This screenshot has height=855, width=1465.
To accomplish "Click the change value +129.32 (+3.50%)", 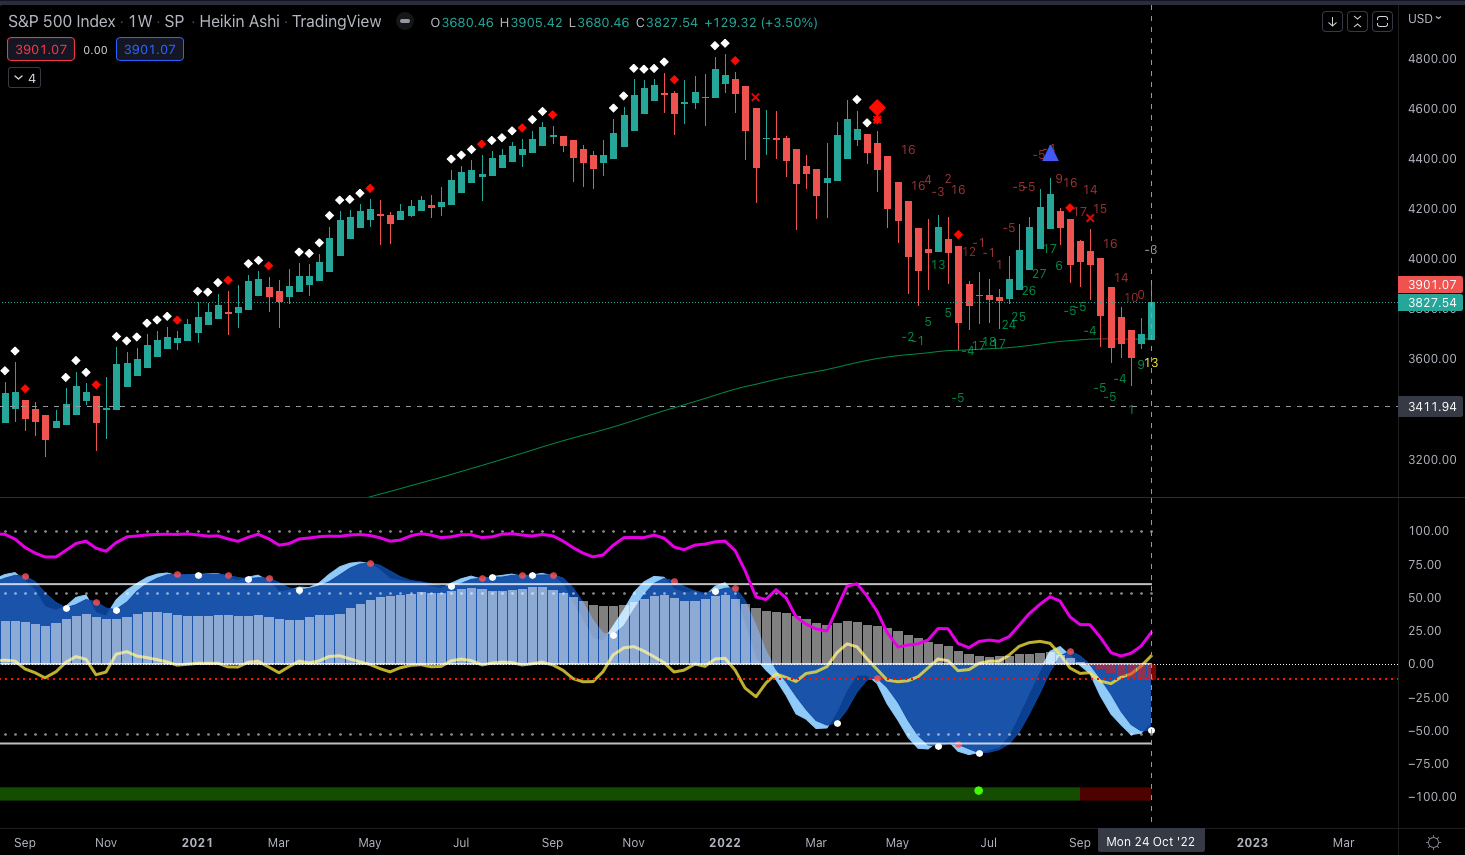I will tap(760, 22).
